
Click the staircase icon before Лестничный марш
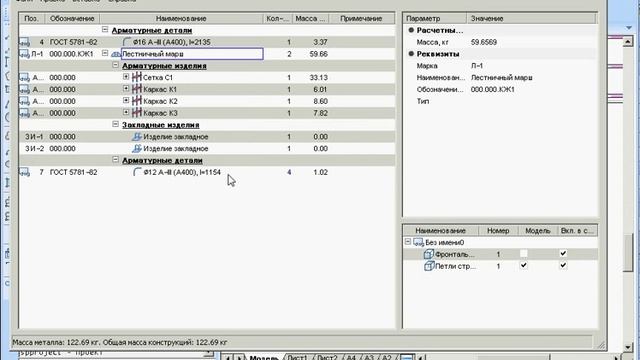tap(116, 54)
